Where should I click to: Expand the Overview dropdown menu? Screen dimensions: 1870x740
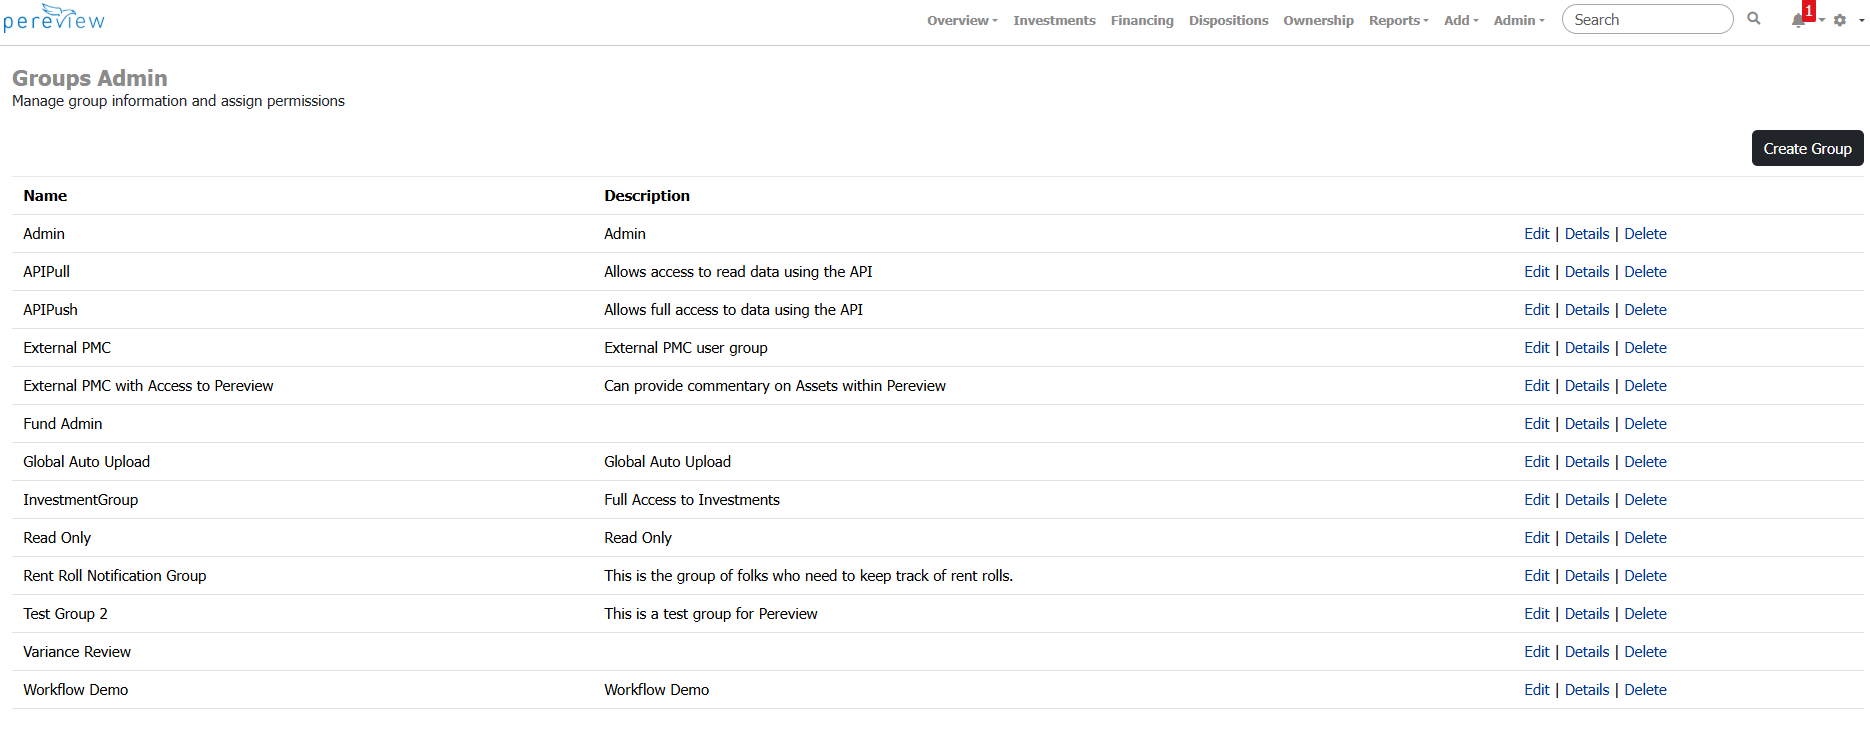pos(961,20)
